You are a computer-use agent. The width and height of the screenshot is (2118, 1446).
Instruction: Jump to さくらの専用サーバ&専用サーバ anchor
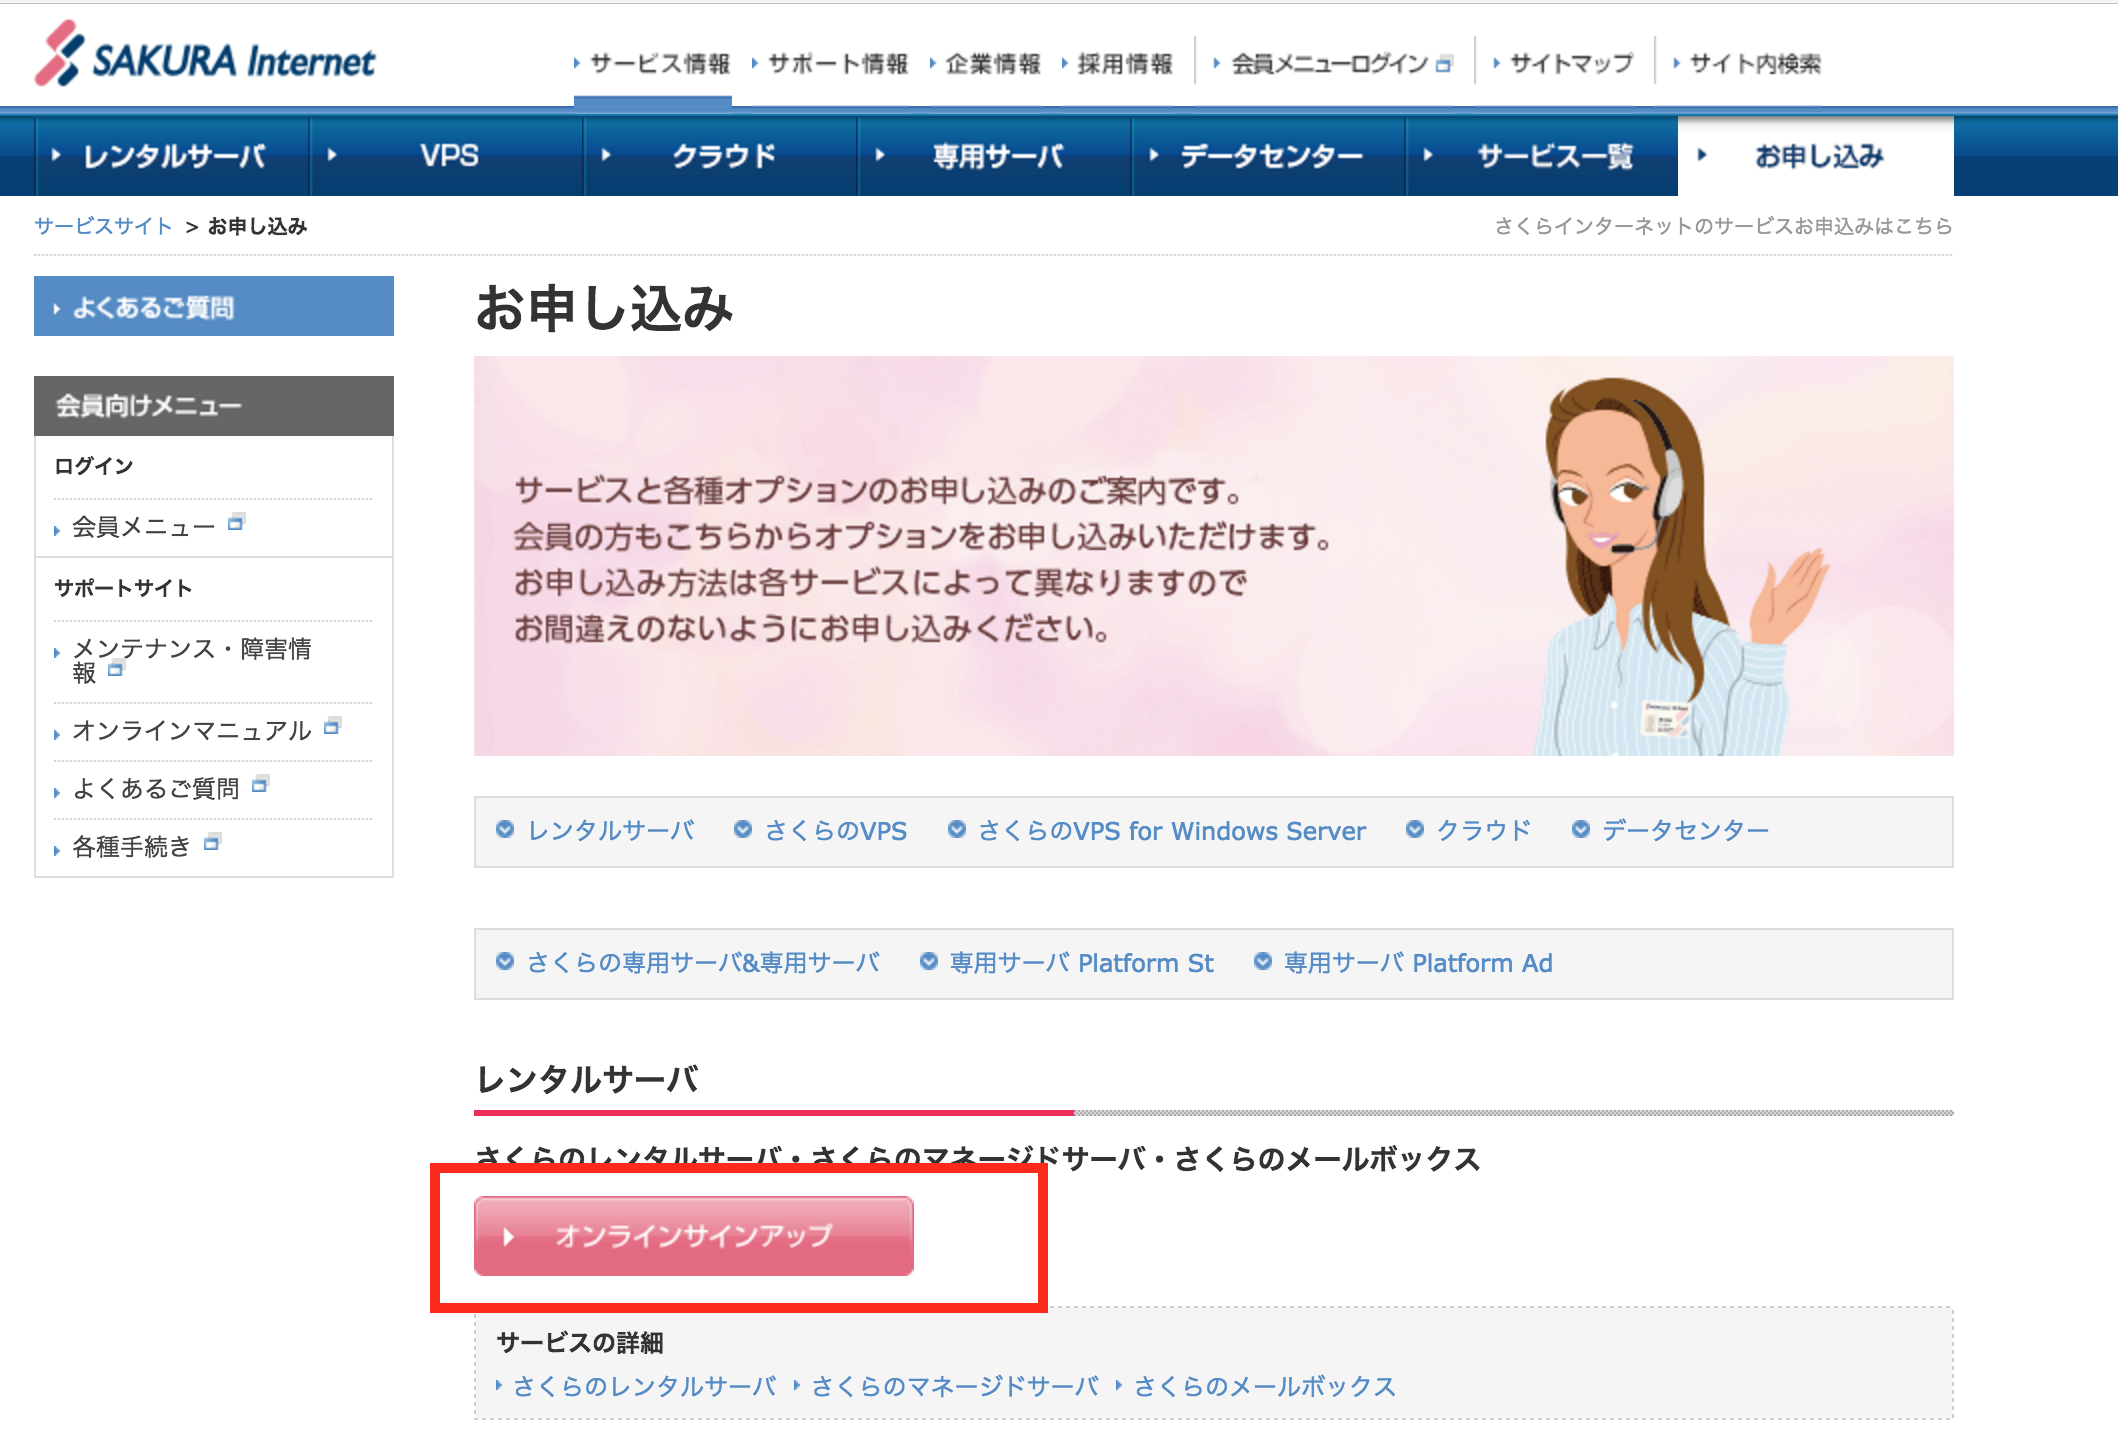point(704,962)
